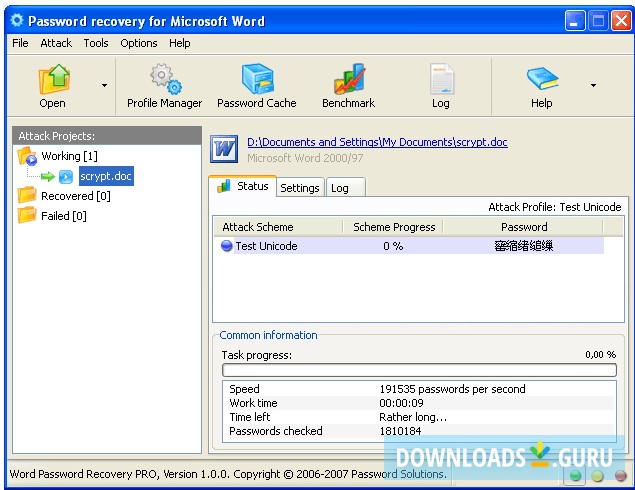Select the Failed [0] folder
This screenshot has height=490, width=635.
click(x=64, y=216)
